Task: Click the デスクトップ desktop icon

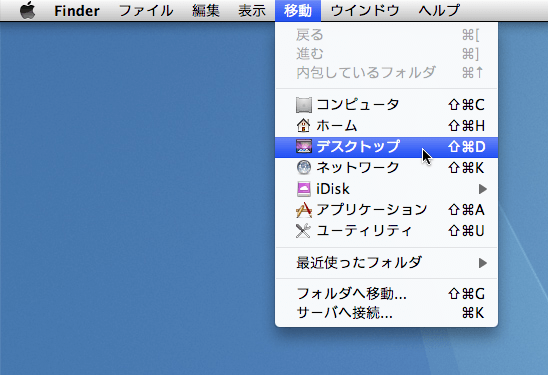Action: [x=304, y=147]
